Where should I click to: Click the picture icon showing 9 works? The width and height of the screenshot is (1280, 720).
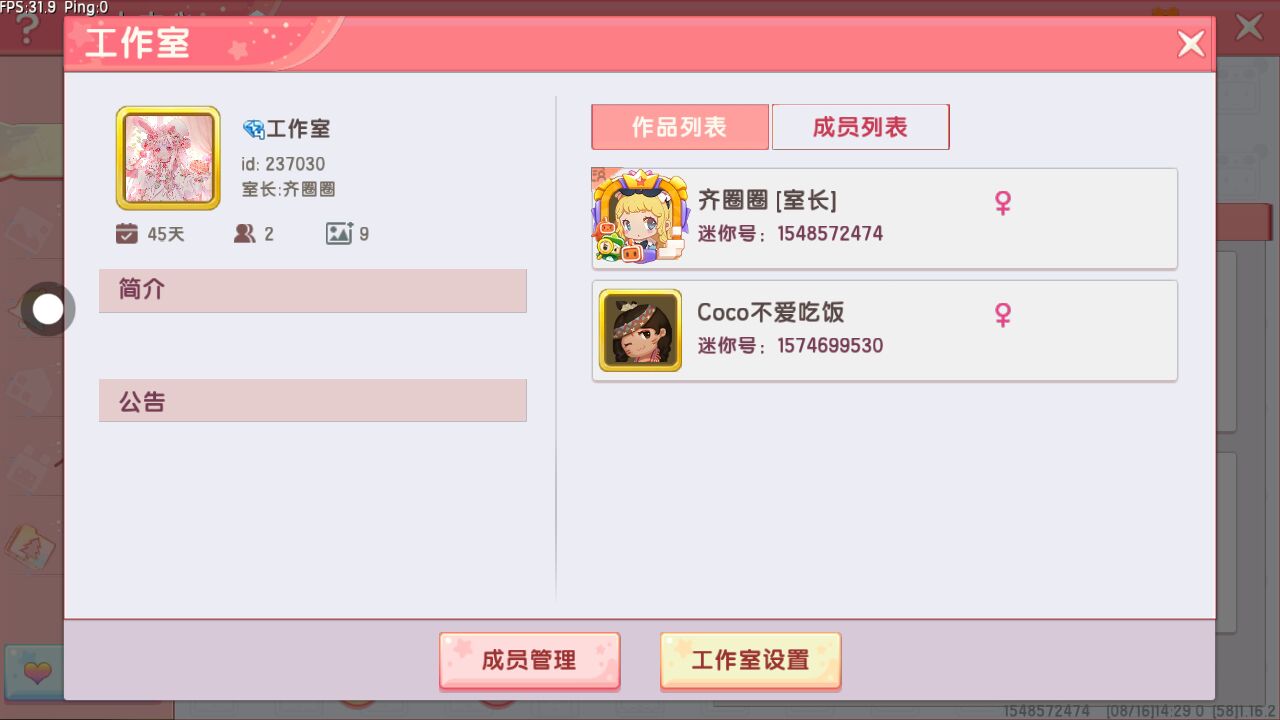coord(339,234)
